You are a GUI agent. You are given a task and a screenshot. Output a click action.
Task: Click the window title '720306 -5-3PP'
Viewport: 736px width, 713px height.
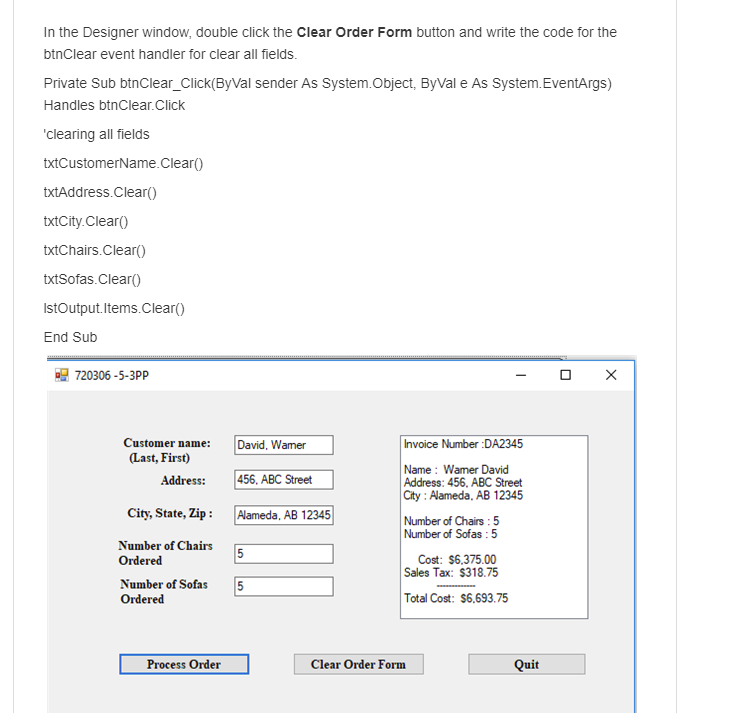click(x=112, y=376)
